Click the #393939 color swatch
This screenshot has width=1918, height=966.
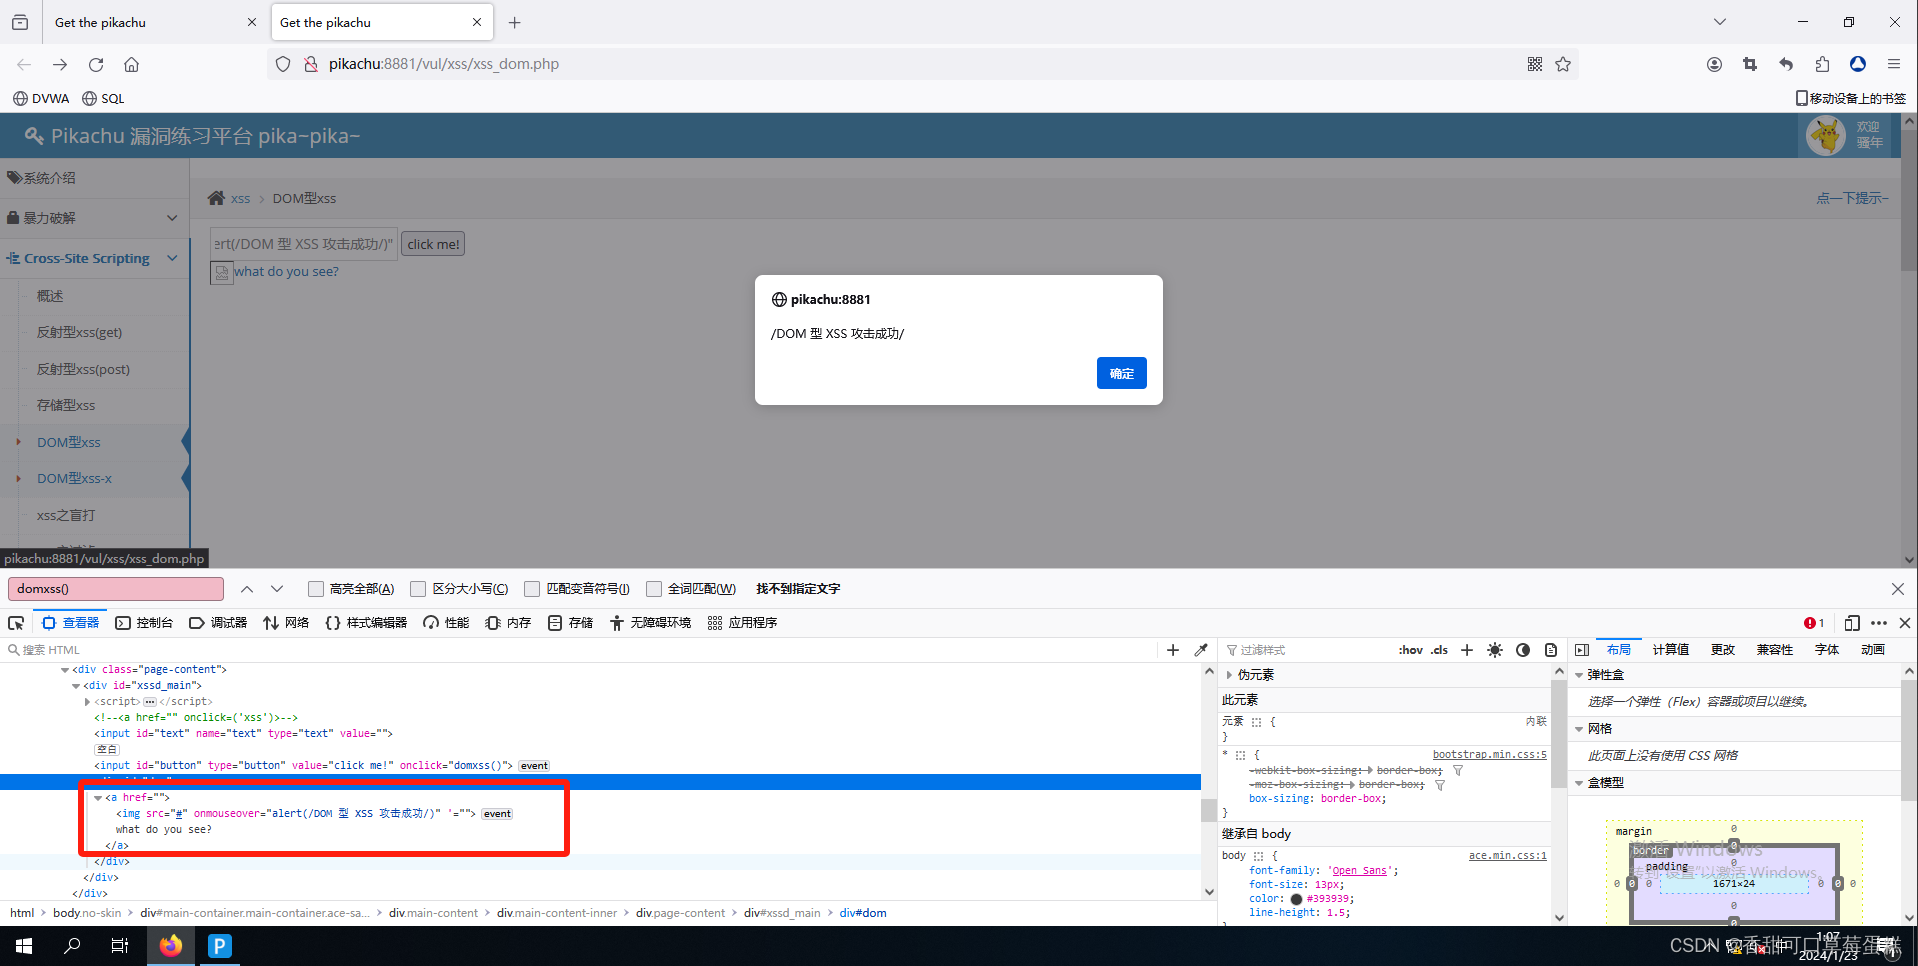coord(1296,899)
